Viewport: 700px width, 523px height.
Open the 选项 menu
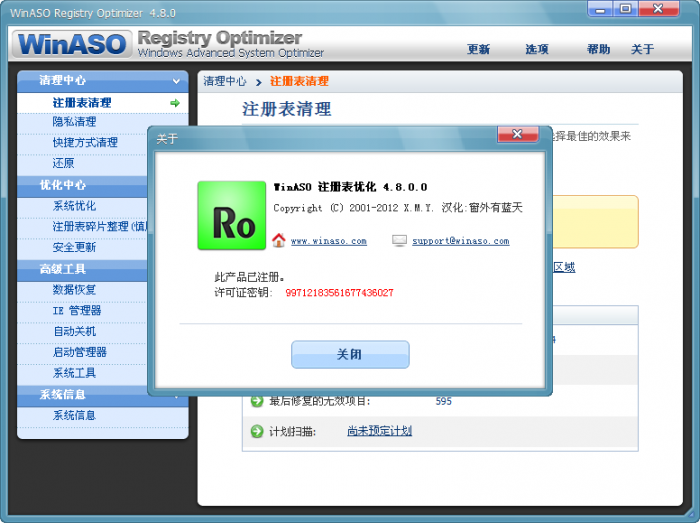click(x=537, y=49)
